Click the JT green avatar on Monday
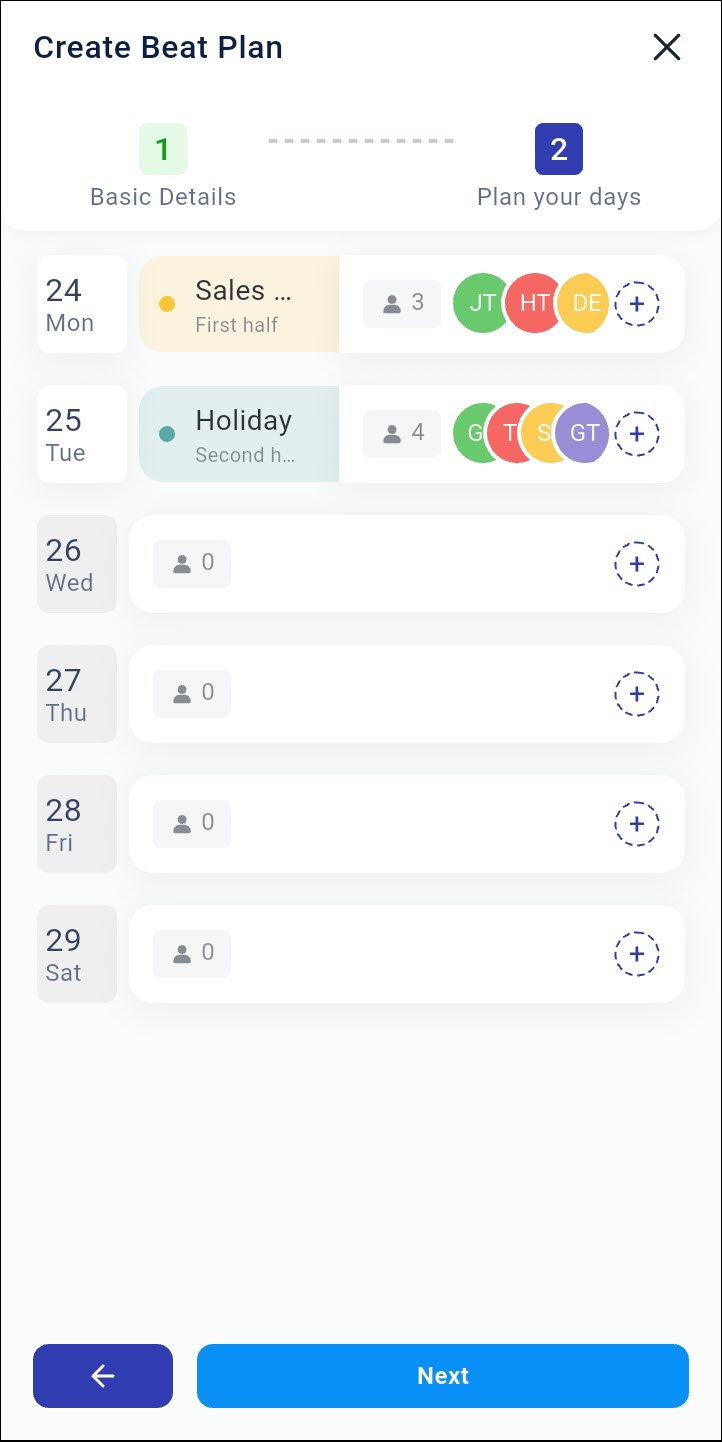The image size is (722, 1442). (x=477, y=303)
